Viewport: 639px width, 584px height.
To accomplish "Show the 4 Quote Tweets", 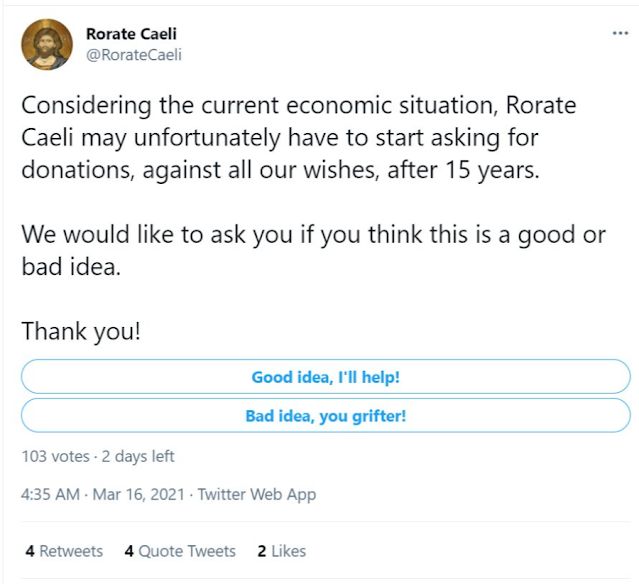I will [x=180, y=551].
